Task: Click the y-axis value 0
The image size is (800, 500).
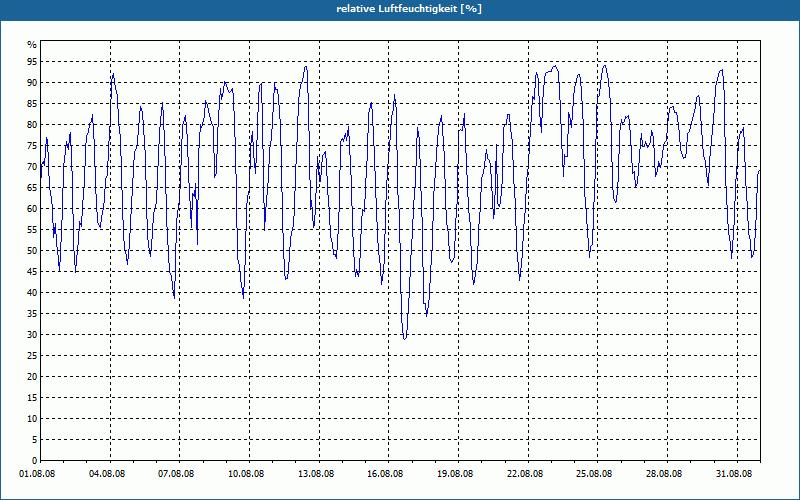Action: (x=35, y=460)
